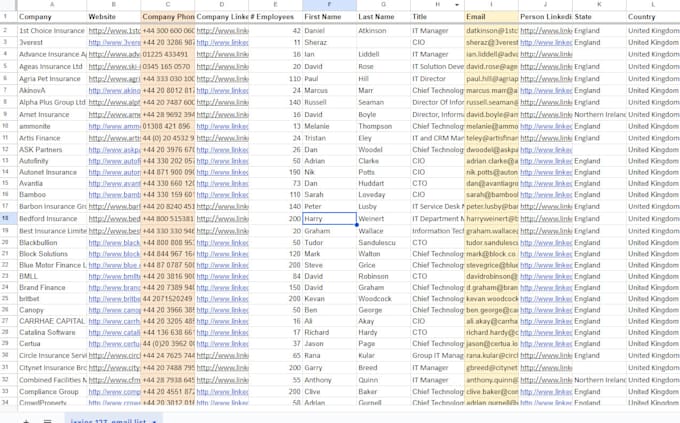Select phone cell '01225 433491'
Image resolution: width=680 pixels, height=423 pixels.
(168, 54)
